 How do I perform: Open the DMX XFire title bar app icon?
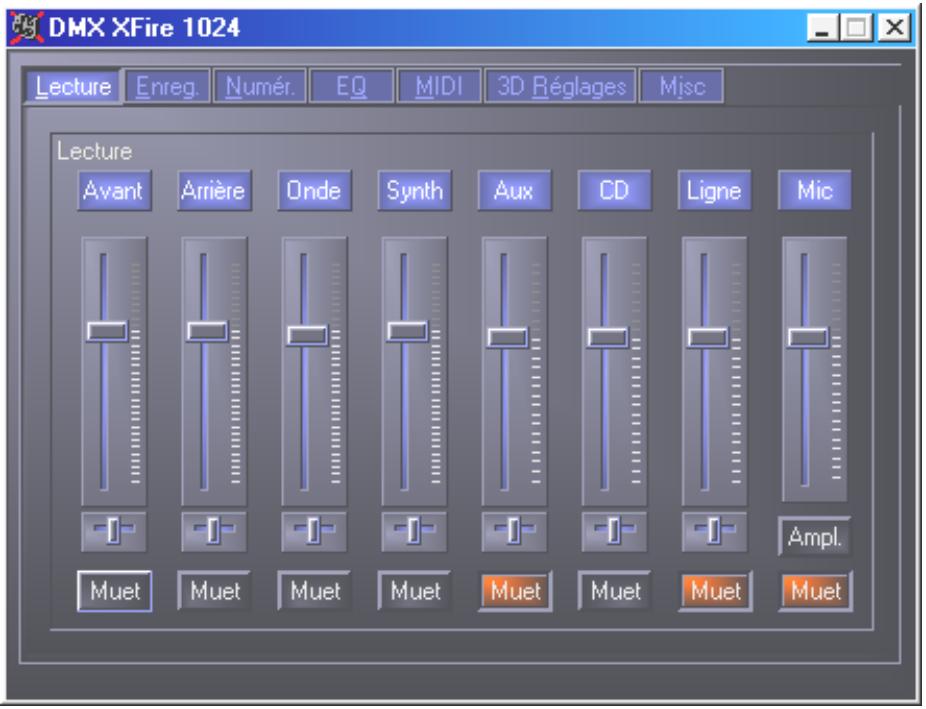pos(27,27)
